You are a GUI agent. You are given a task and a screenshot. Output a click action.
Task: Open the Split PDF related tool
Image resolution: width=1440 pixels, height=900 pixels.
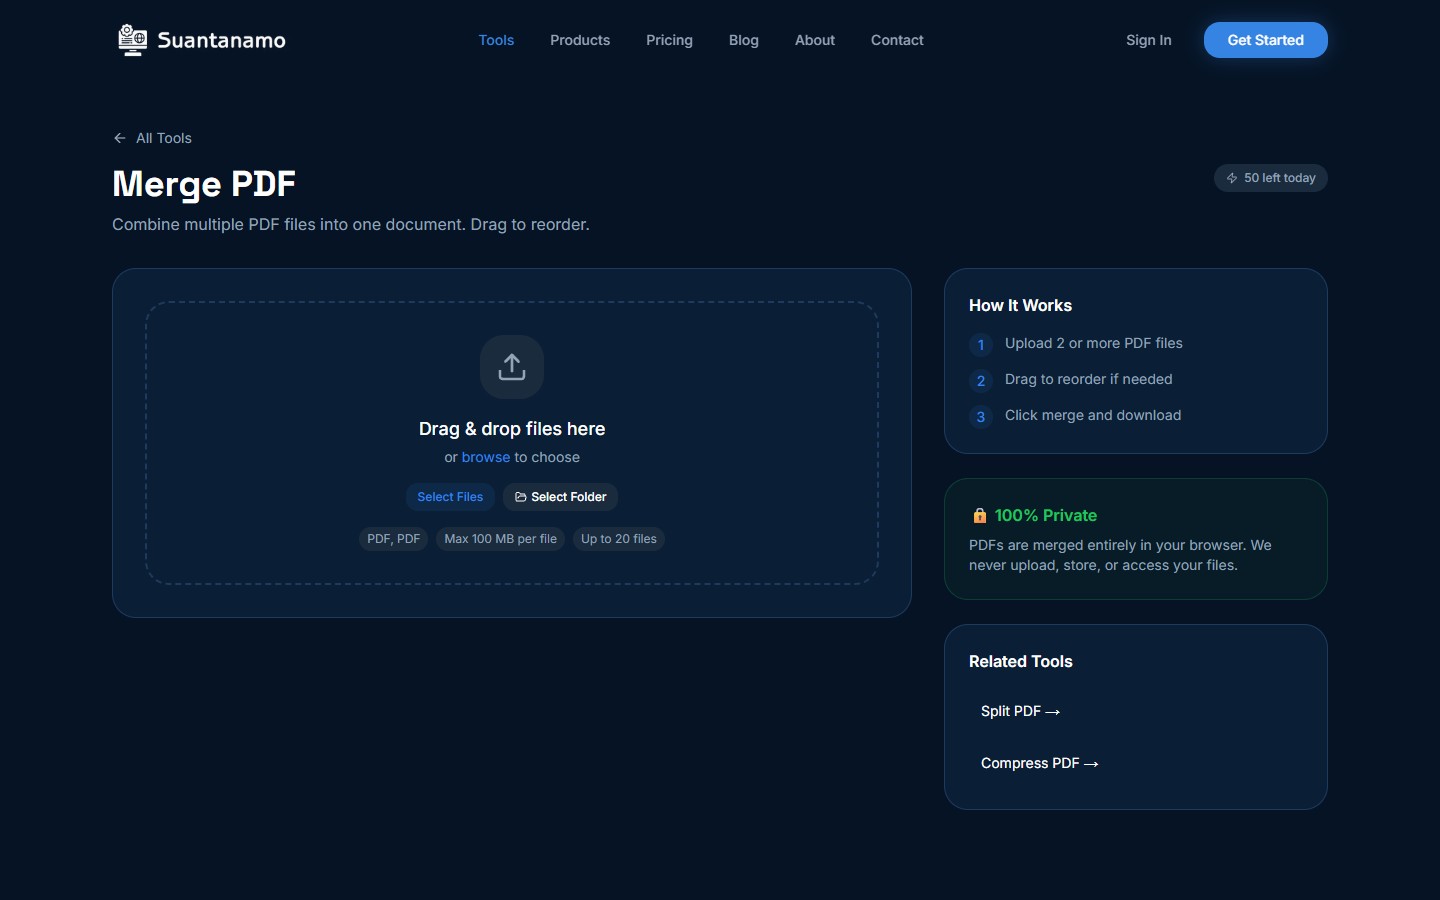[1020, 711]
